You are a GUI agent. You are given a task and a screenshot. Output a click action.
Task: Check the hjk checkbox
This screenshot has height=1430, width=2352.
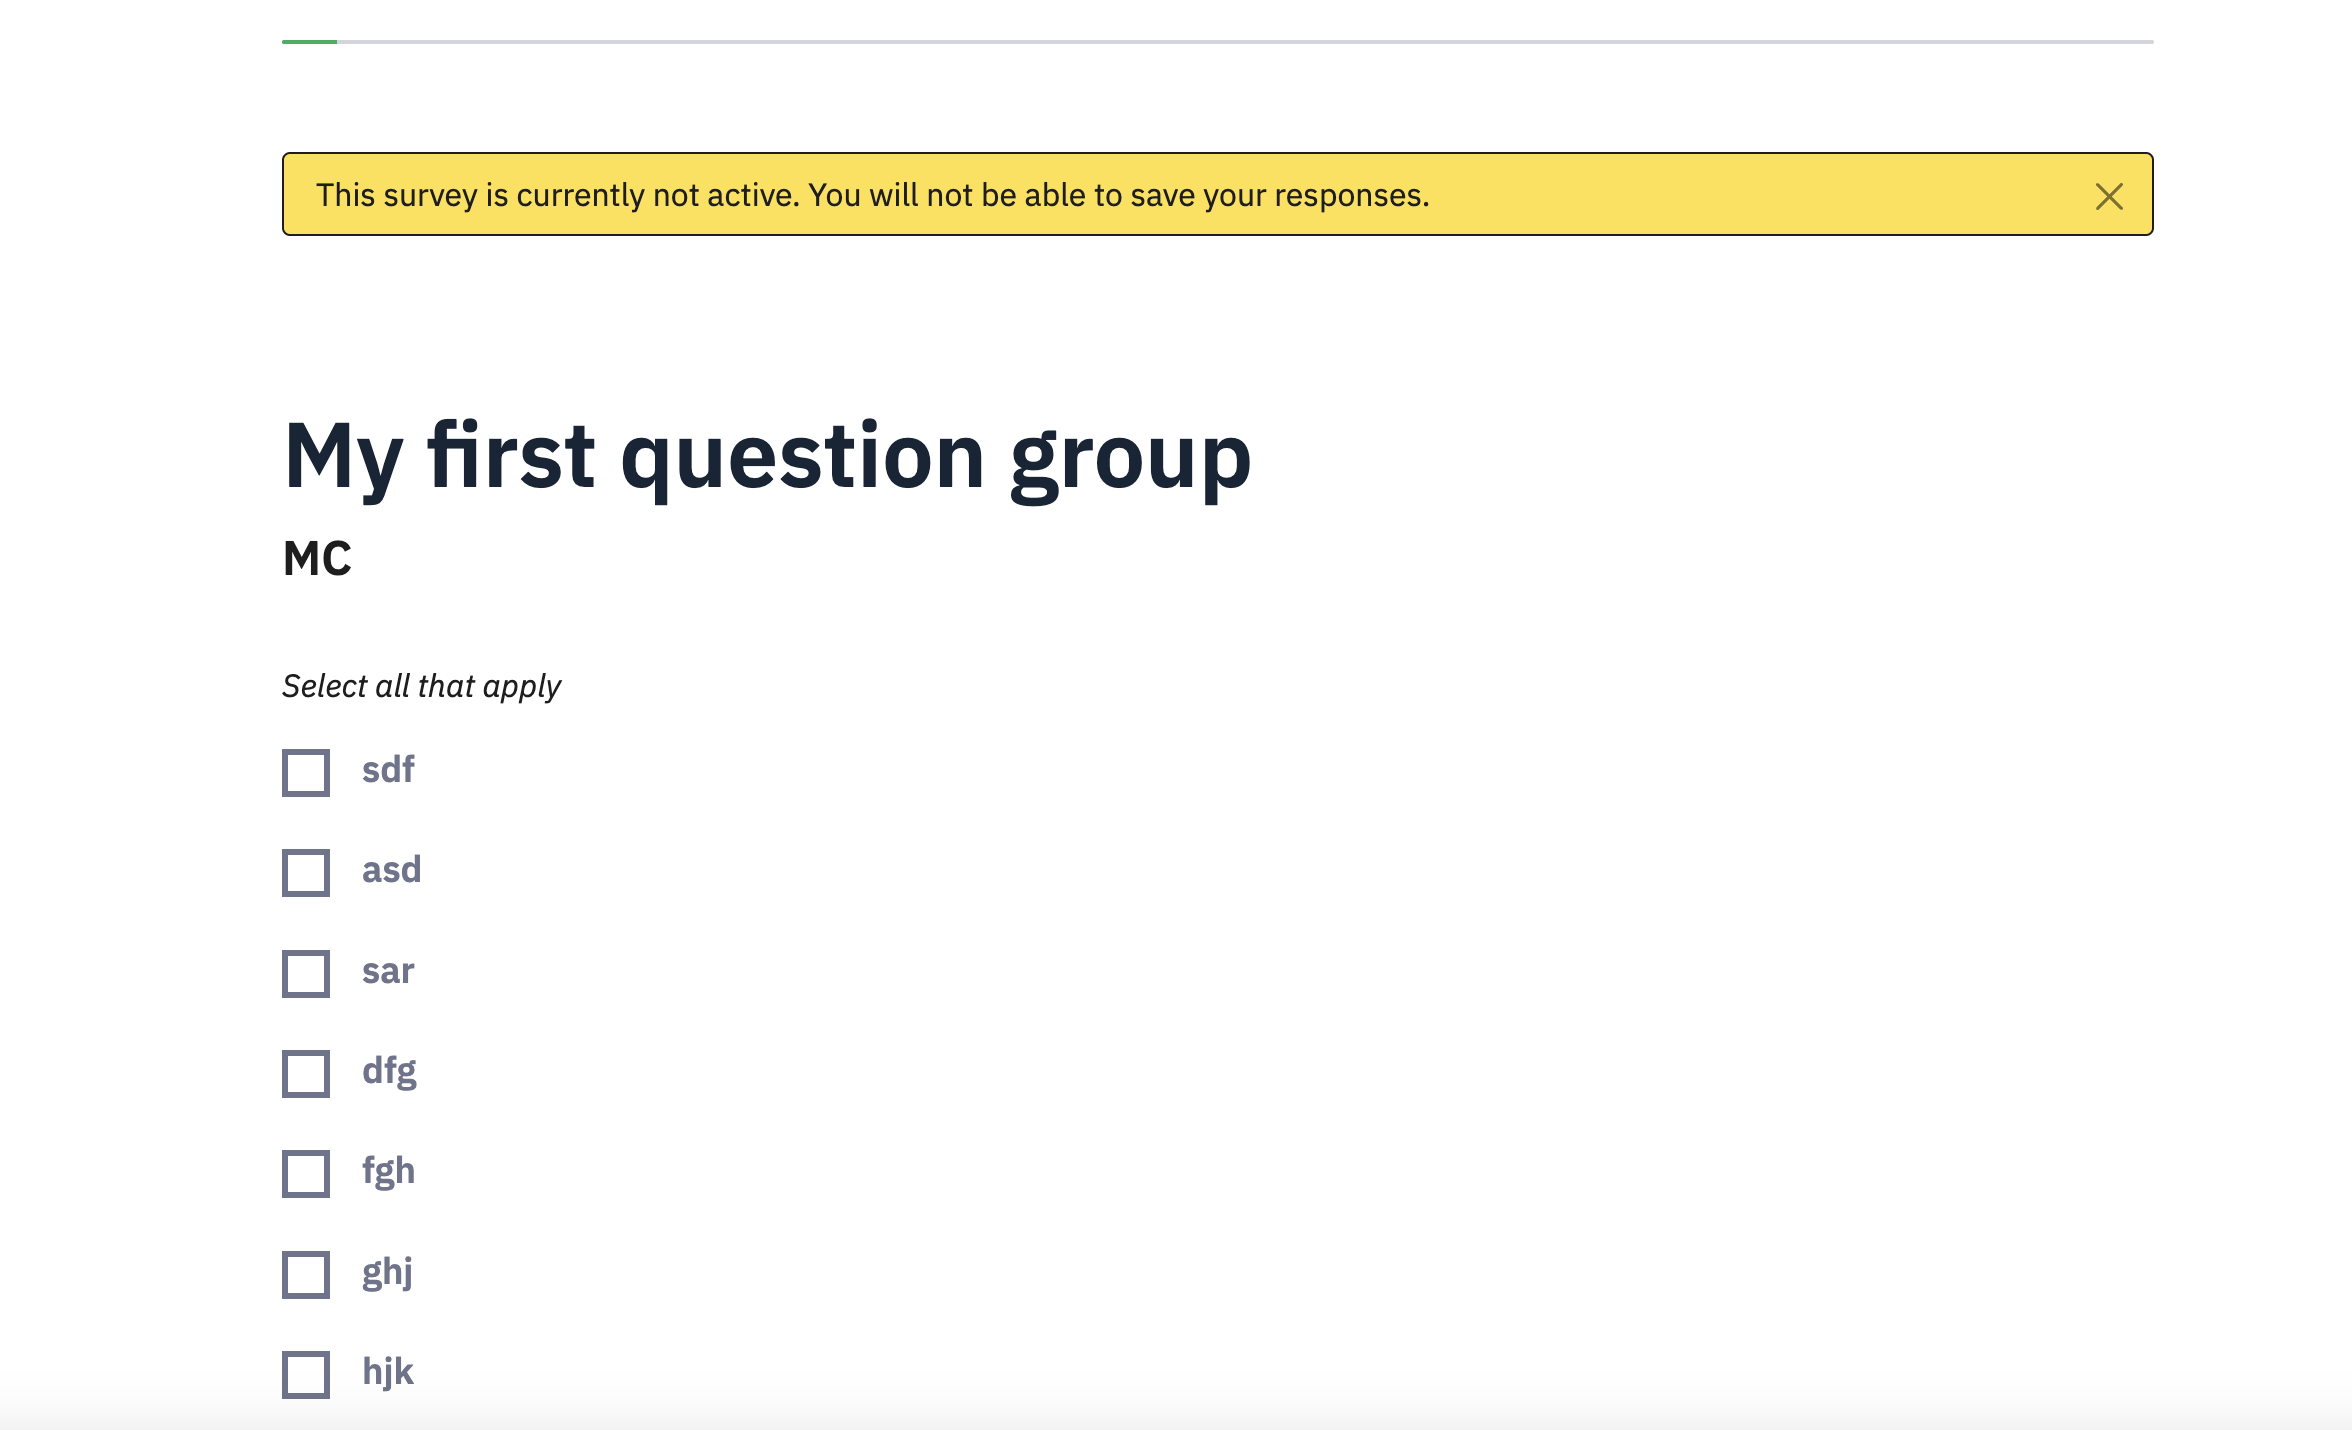[306, 1375]
